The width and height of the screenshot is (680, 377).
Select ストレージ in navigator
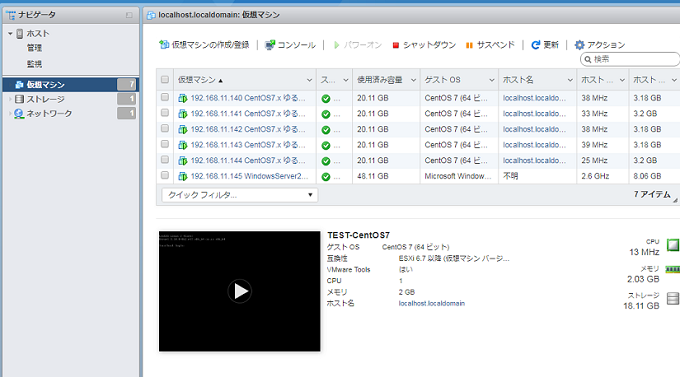46,99
